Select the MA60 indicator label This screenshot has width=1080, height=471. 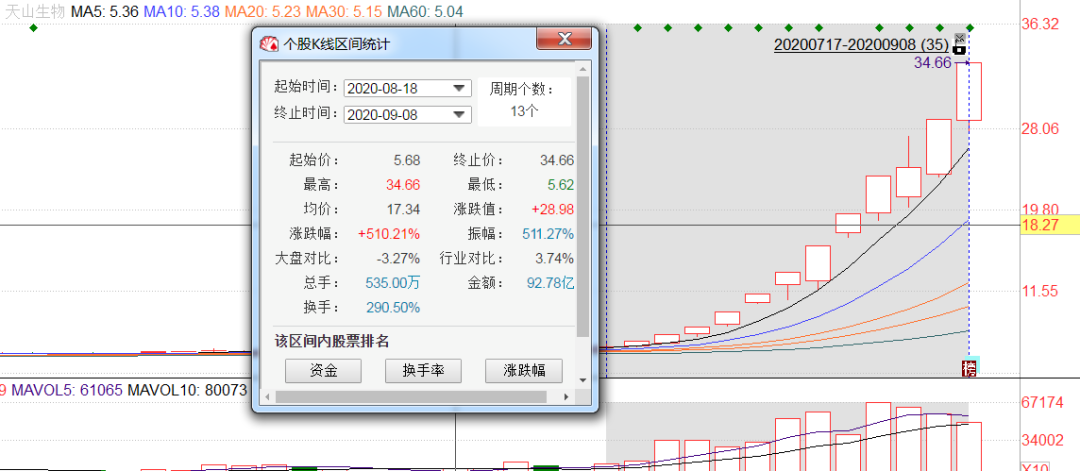click(396, 10)
